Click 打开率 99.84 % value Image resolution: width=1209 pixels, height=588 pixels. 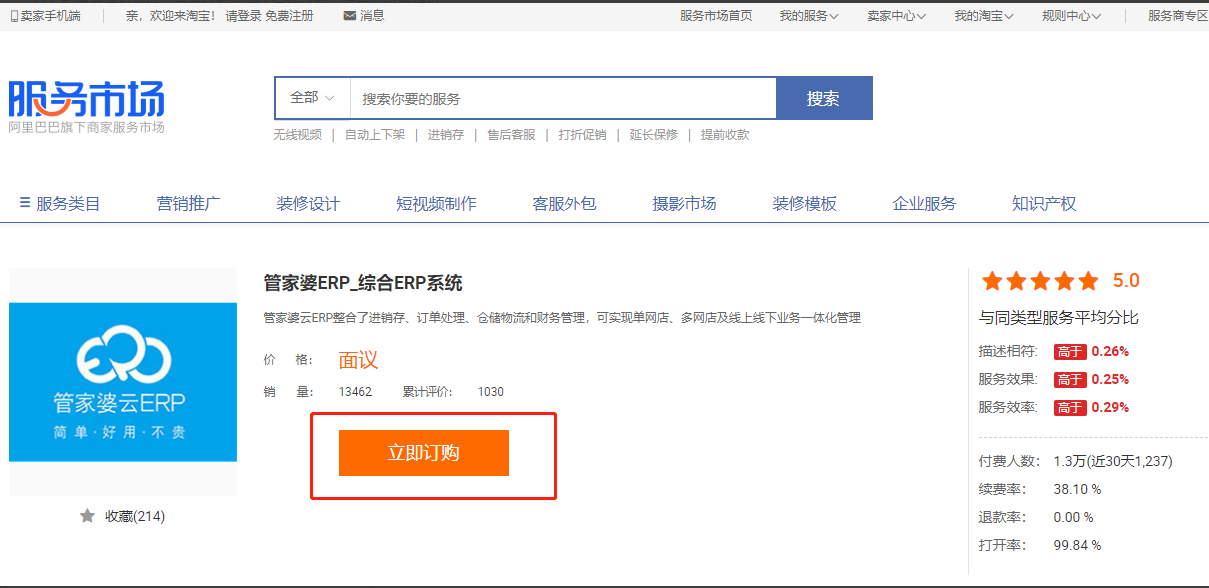click(x=1077, y=545)
